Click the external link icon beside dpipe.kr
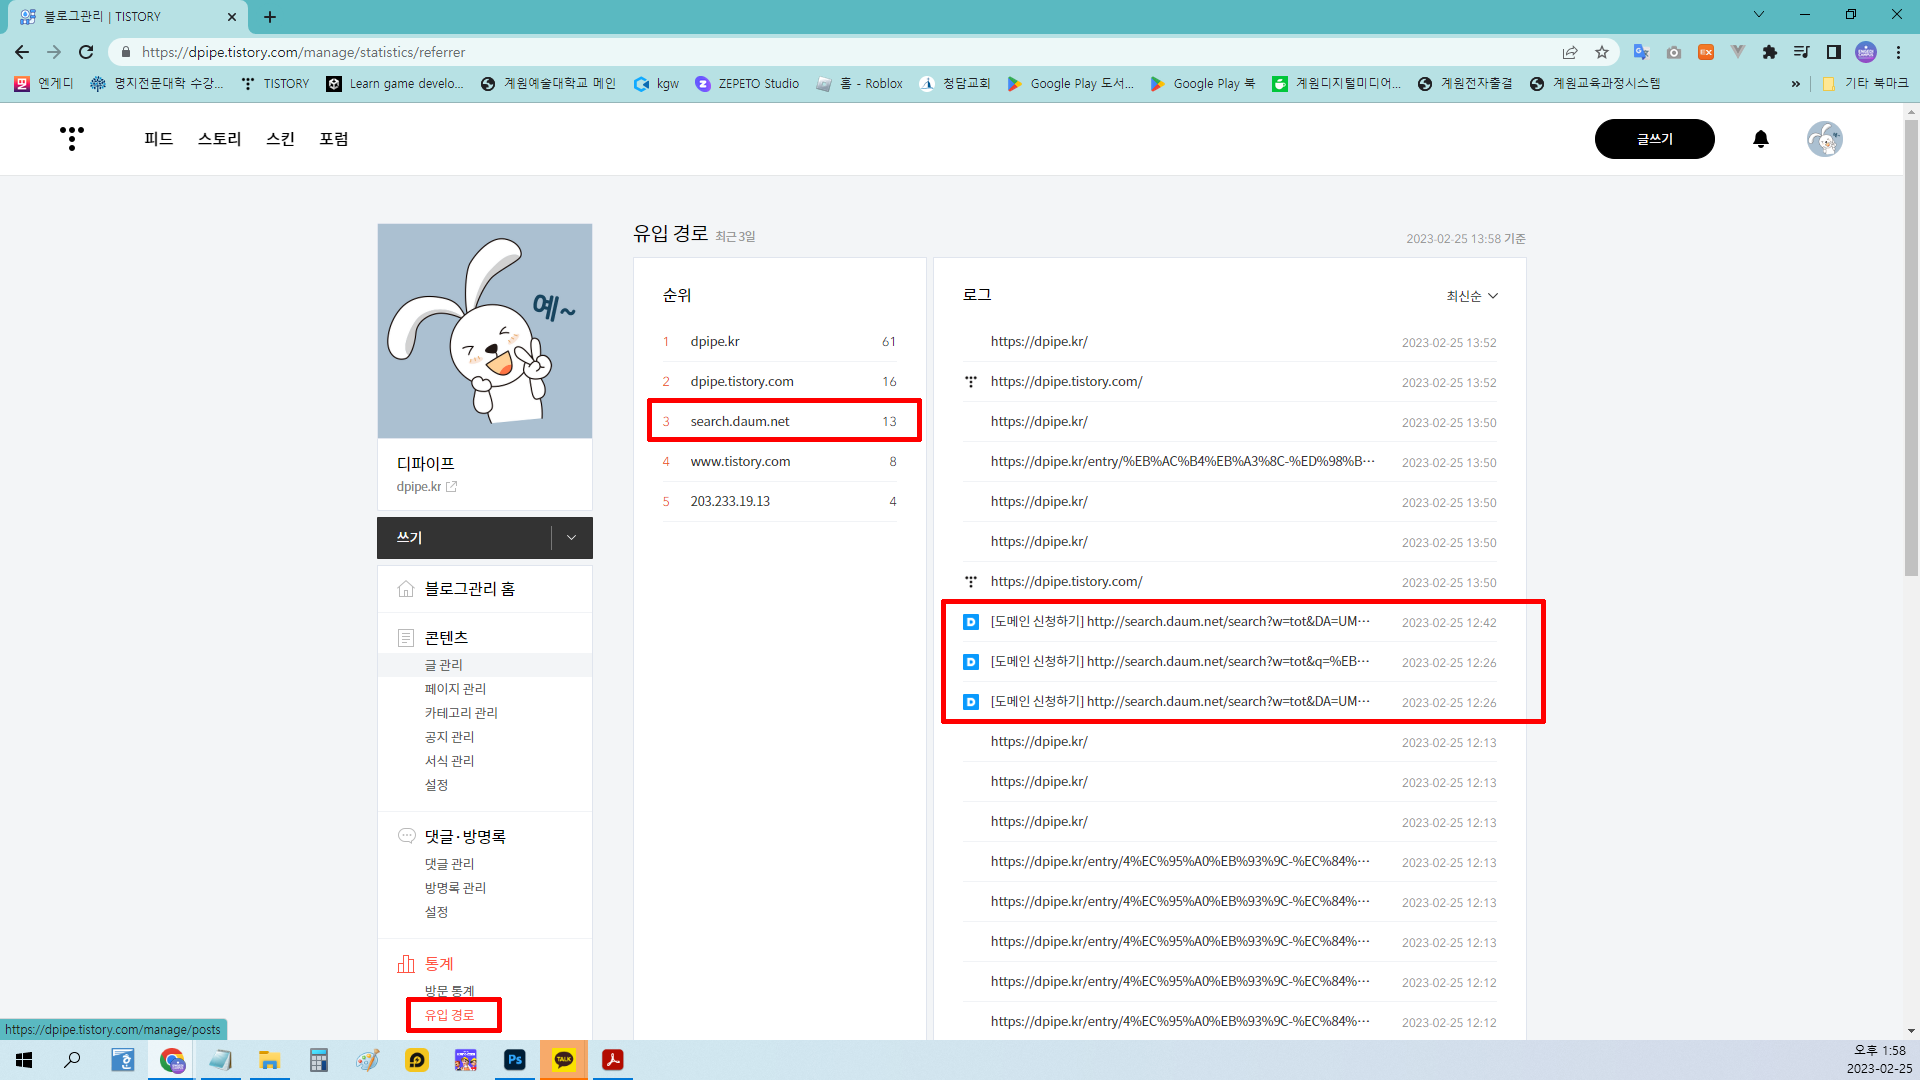1920x1080 pixels. [x=452, y=487]
